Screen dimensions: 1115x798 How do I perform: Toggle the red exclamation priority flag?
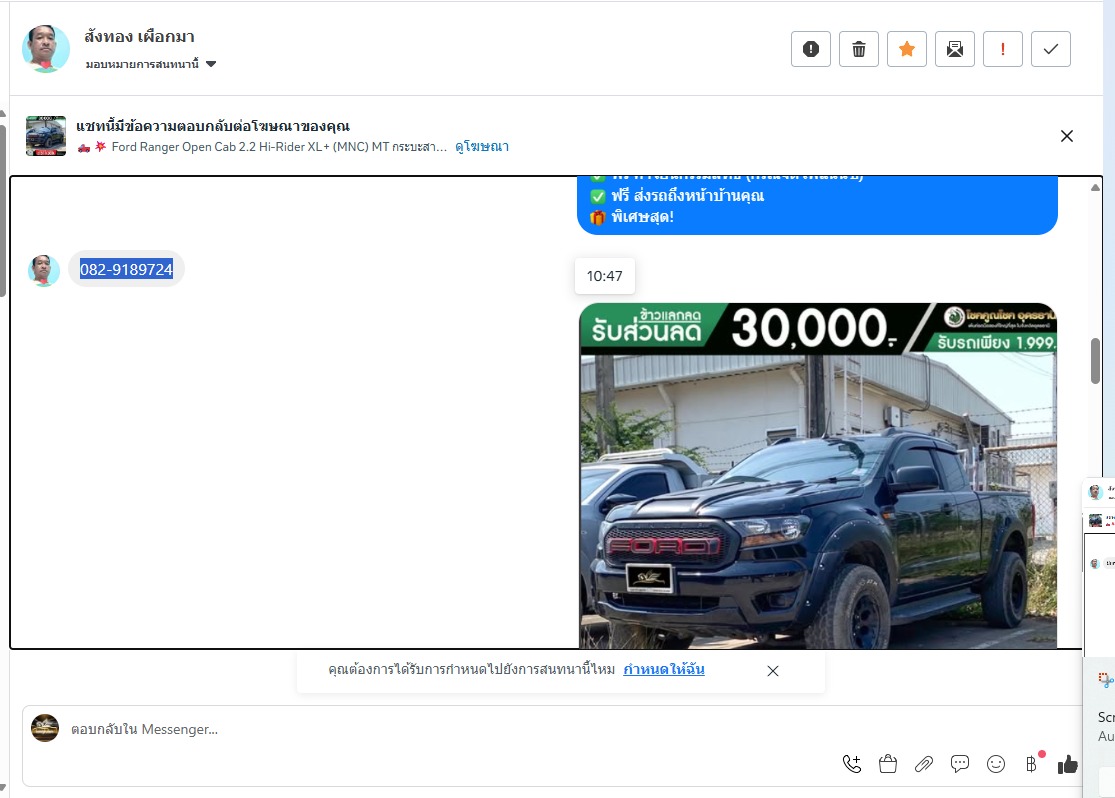point(1003,49)
